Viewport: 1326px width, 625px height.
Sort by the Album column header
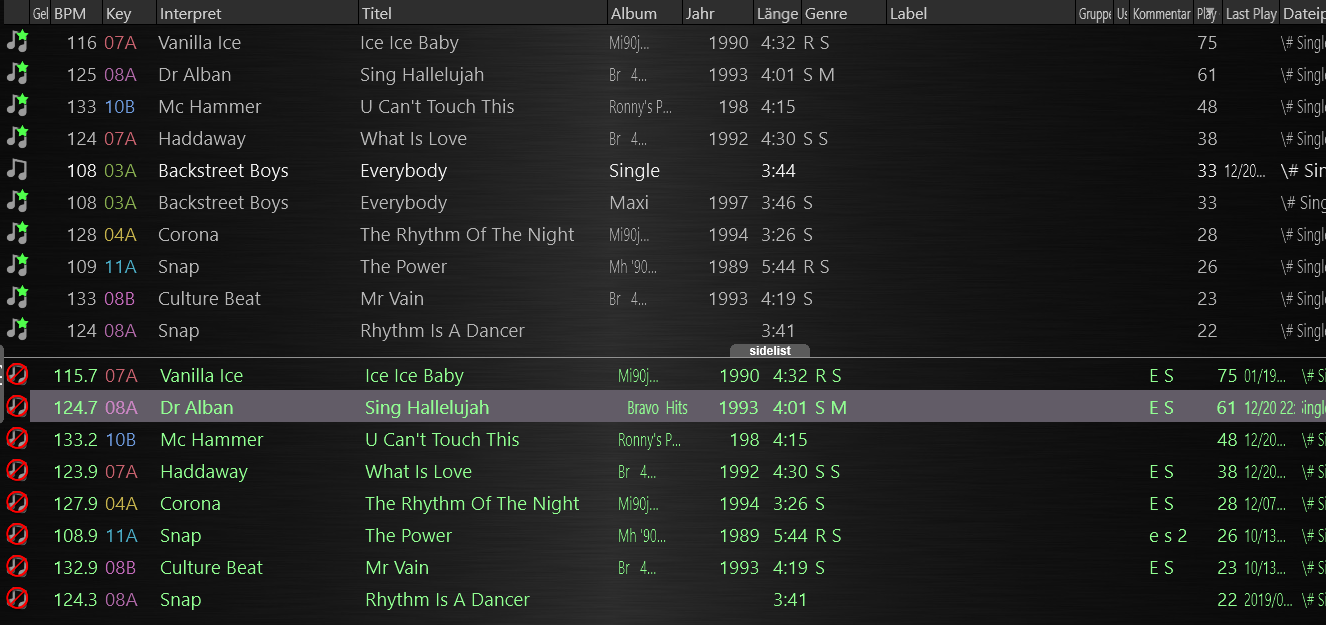(645, 13)
